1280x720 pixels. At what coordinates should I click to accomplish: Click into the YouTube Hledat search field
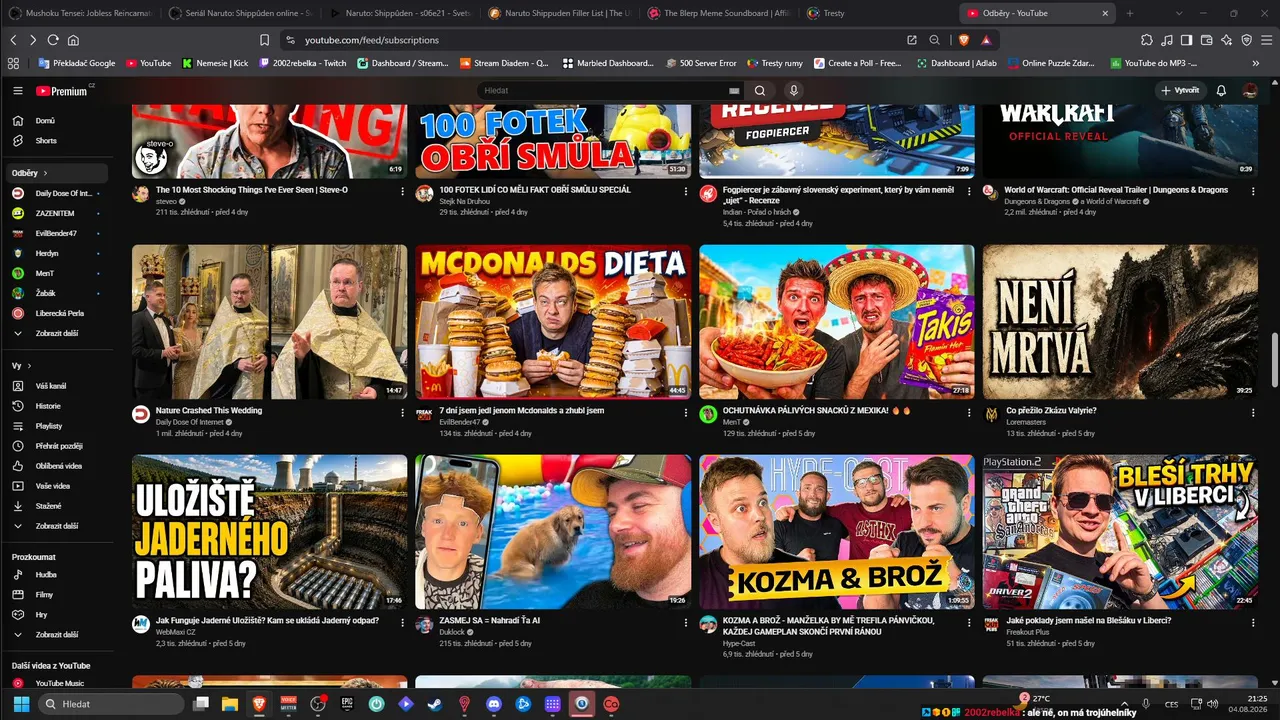tap(605, 91)
